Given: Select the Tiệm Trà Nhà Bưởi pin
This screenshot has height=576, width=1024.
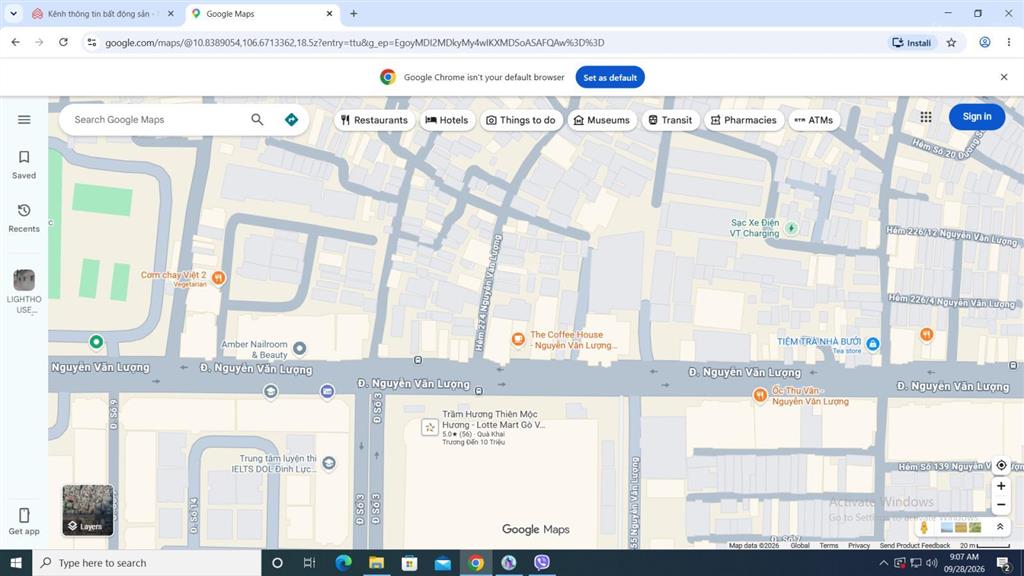Looking at the screenshot, I should pos(872,344).
